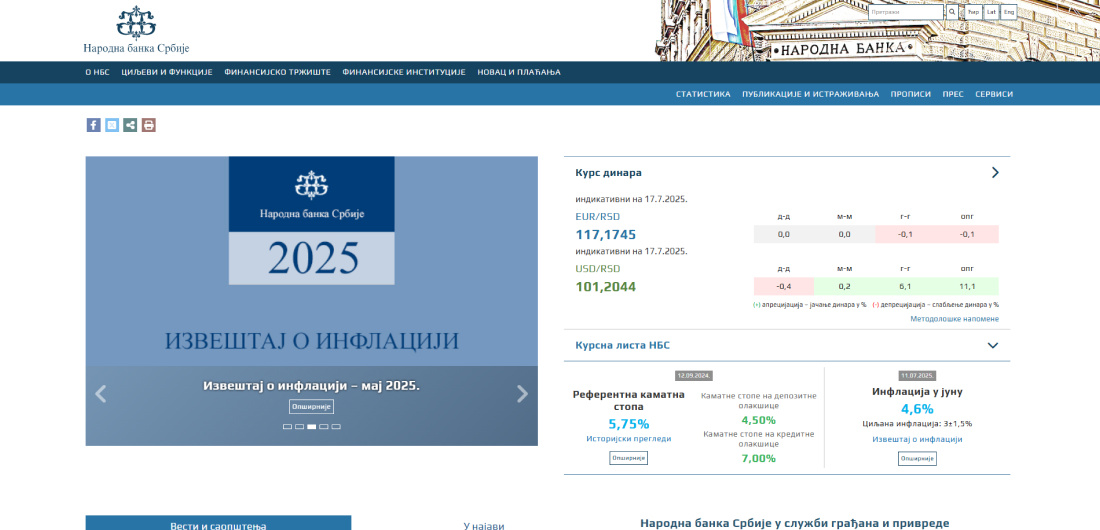
Task: Click the search magnifier icon
Action: coord(952,12)
